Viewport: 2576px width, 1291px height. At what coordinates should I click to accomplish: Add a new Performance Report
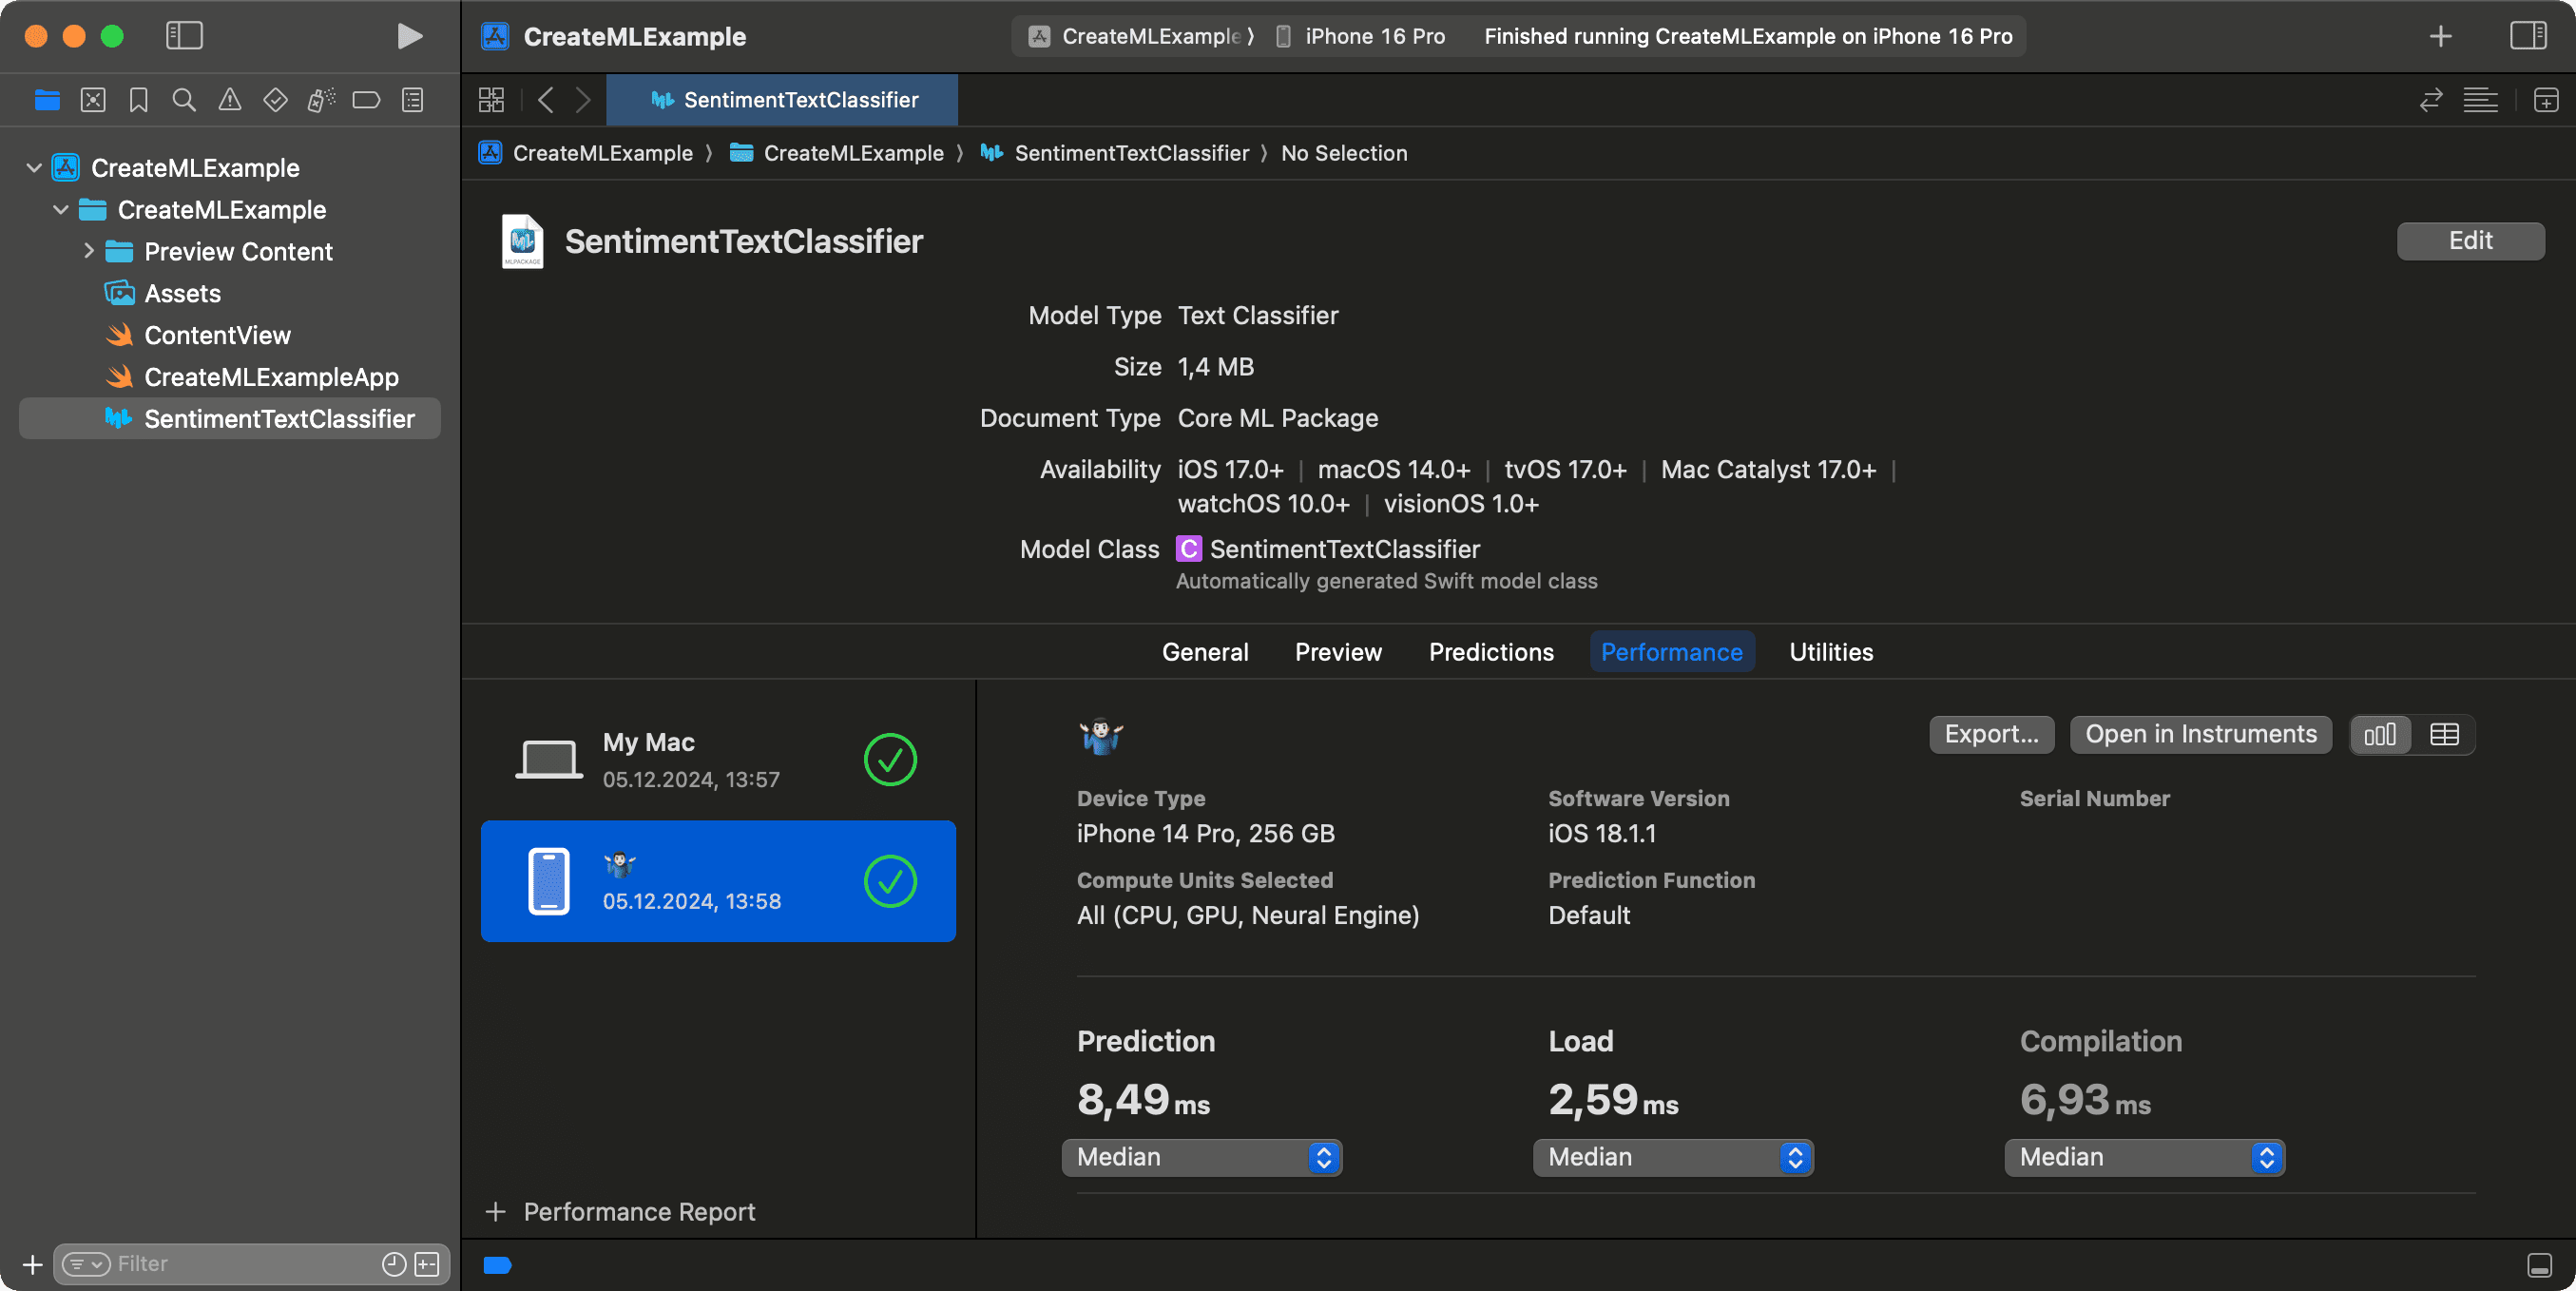tap(620, 1212)
